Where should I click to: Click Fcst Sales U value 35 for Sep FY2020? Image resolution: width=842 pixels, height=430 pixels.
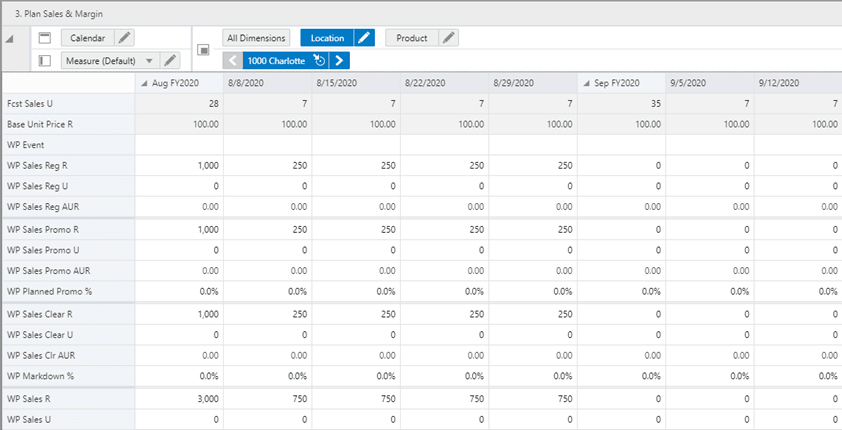(x=621, y=104)
